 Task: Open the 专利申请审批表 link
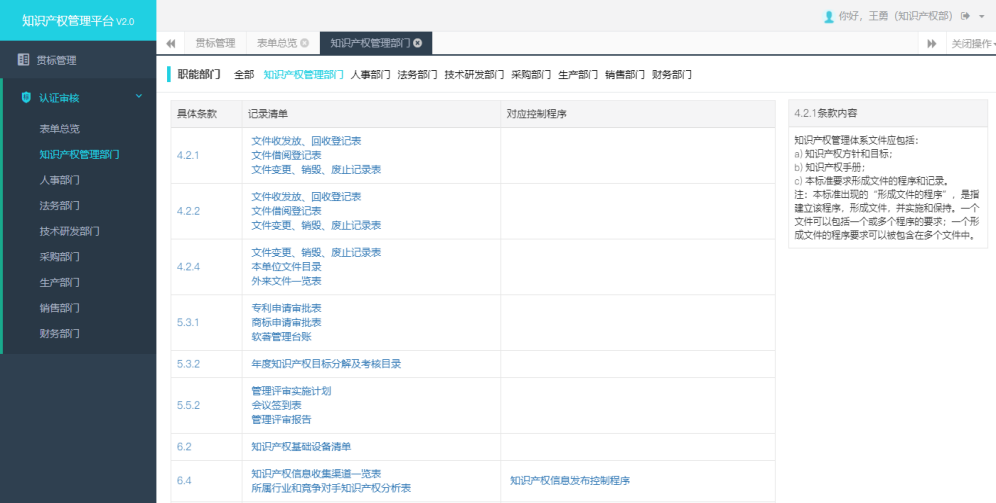[x=286, y=308]
